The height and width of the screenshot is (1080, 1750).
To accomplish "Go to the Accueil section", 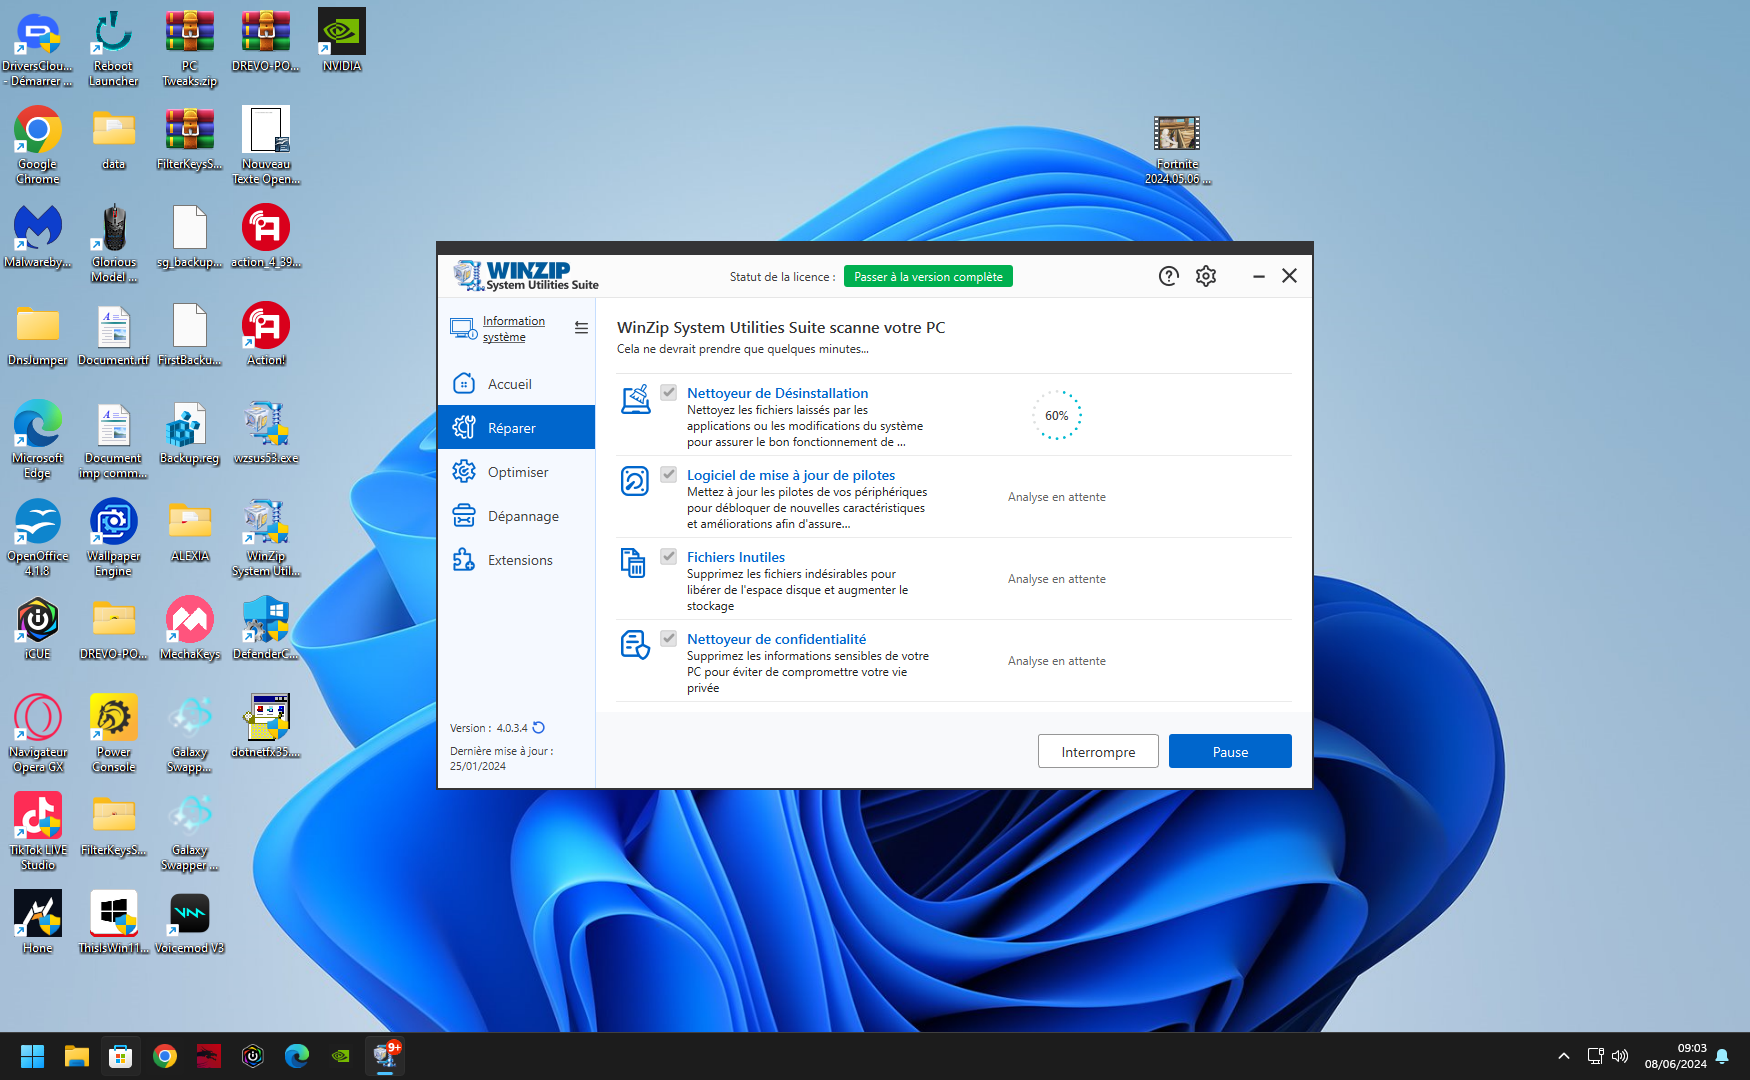I will point(516,384).
